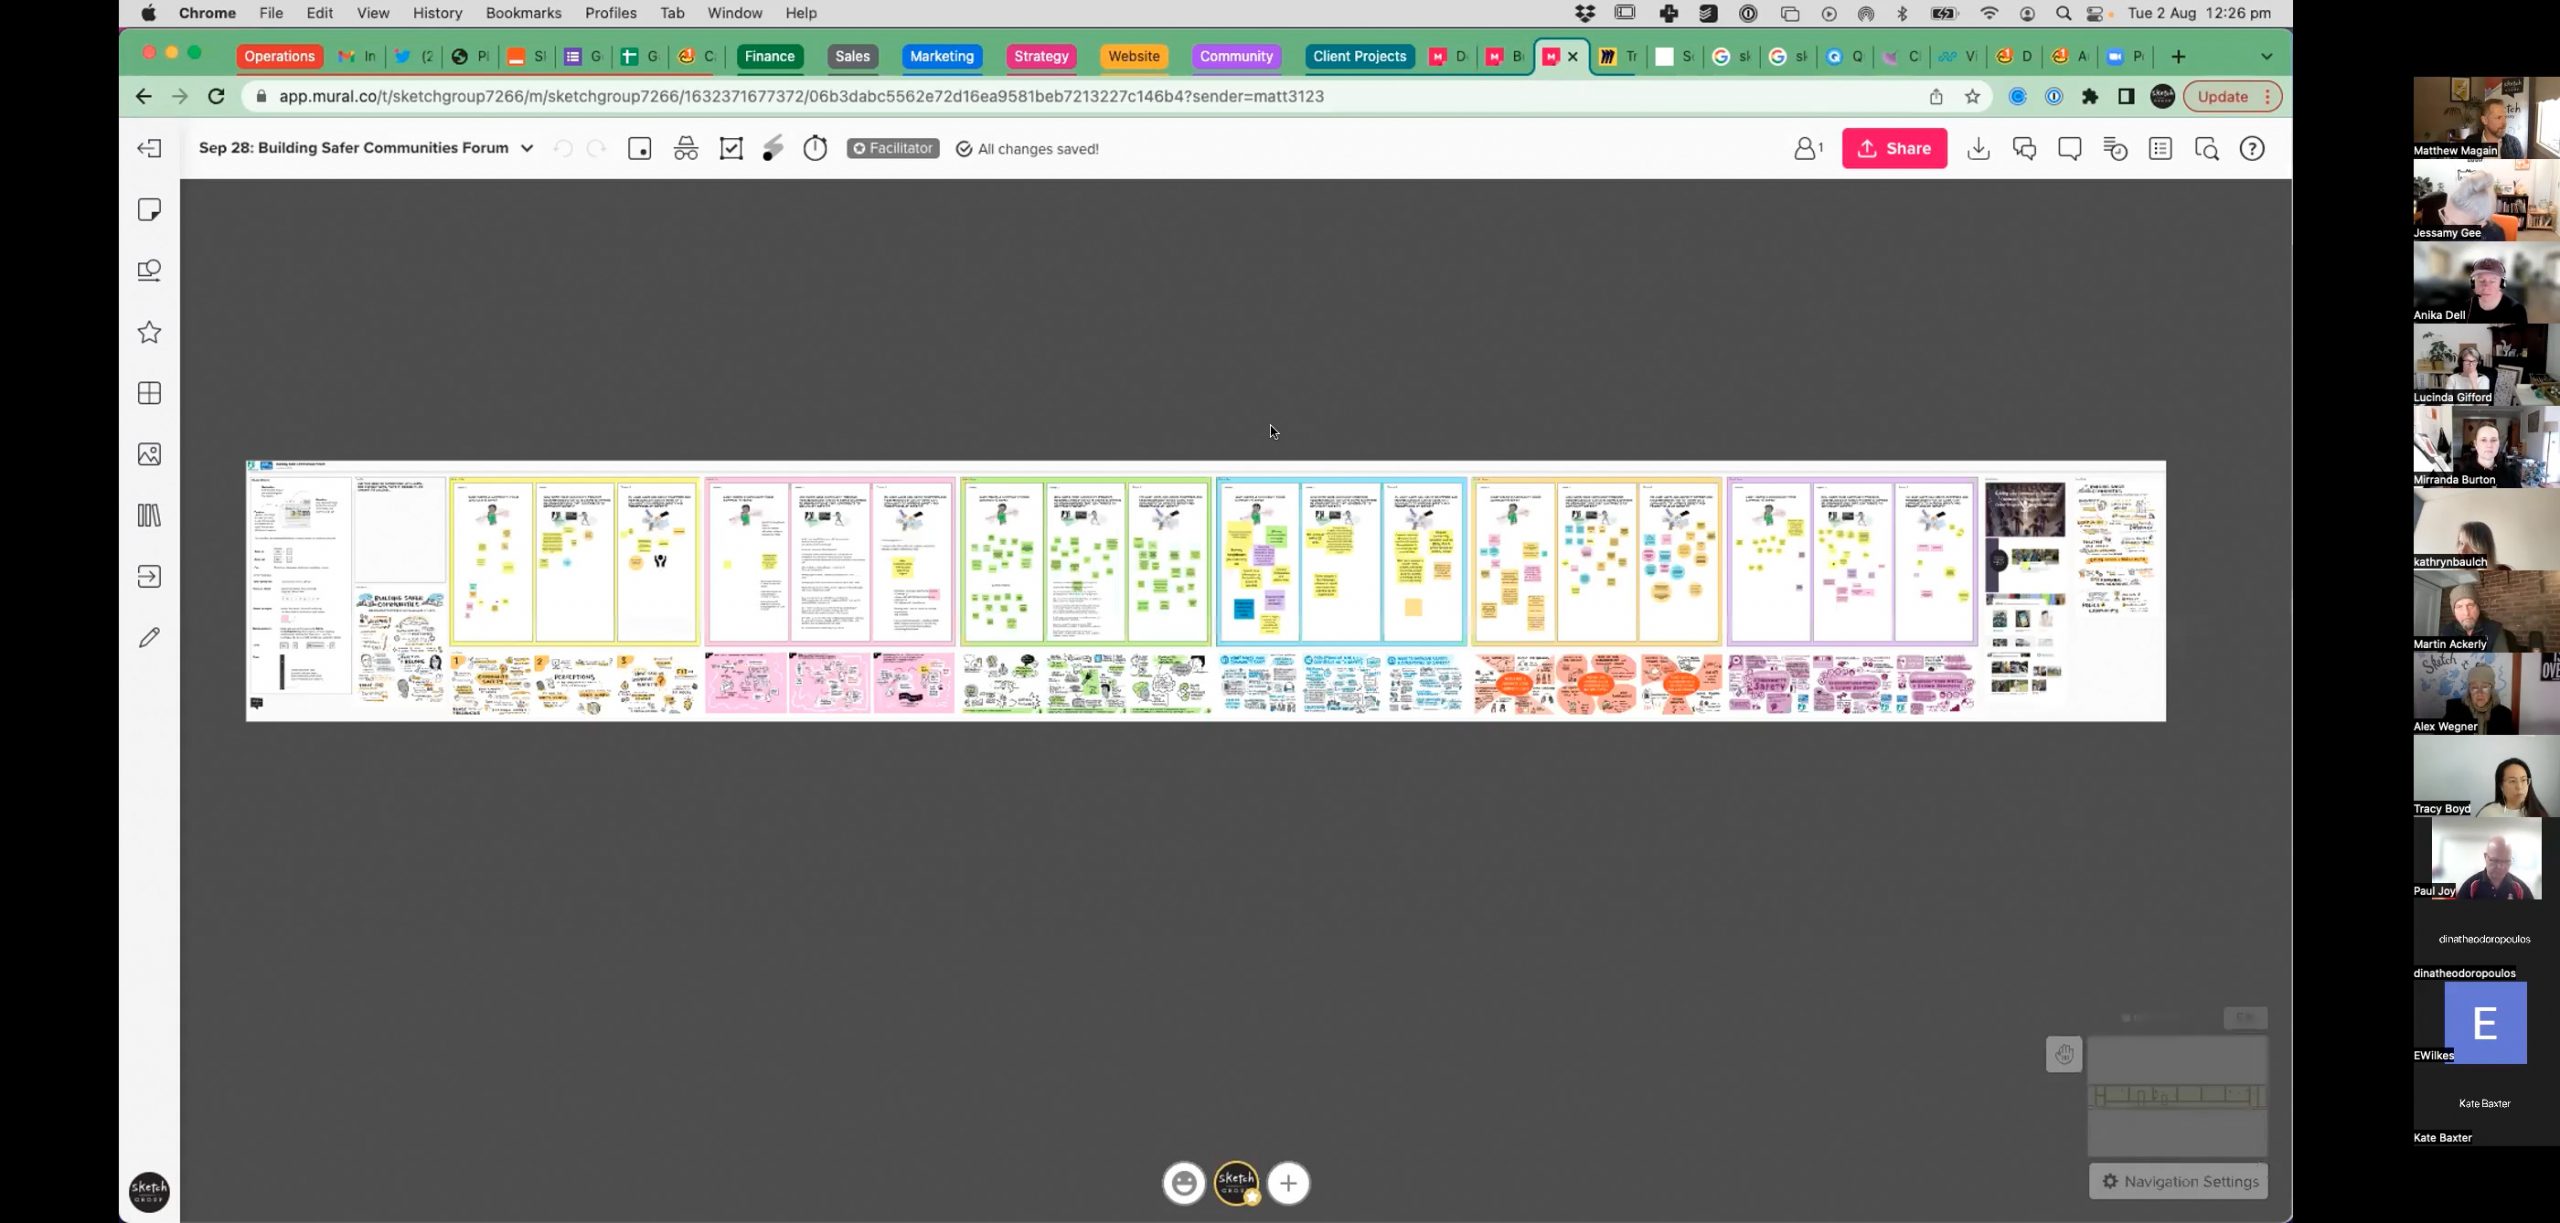Click the Chrome Update button
Image resolution: width=2560 pixels, height=1223 pixels.
click(2223, 97)
